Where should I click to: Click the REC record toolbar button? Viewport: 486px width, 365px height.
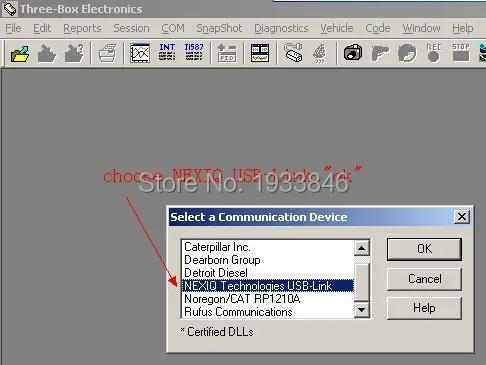point(434,53)
